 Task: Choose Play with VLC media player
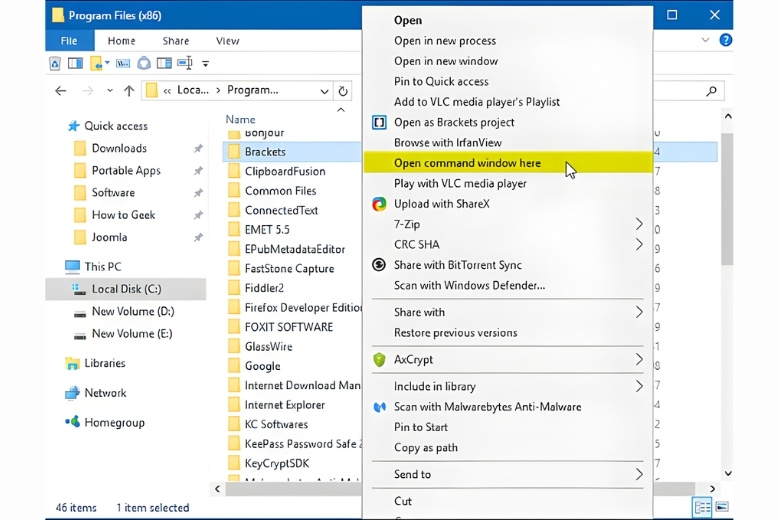click(507, 184)
